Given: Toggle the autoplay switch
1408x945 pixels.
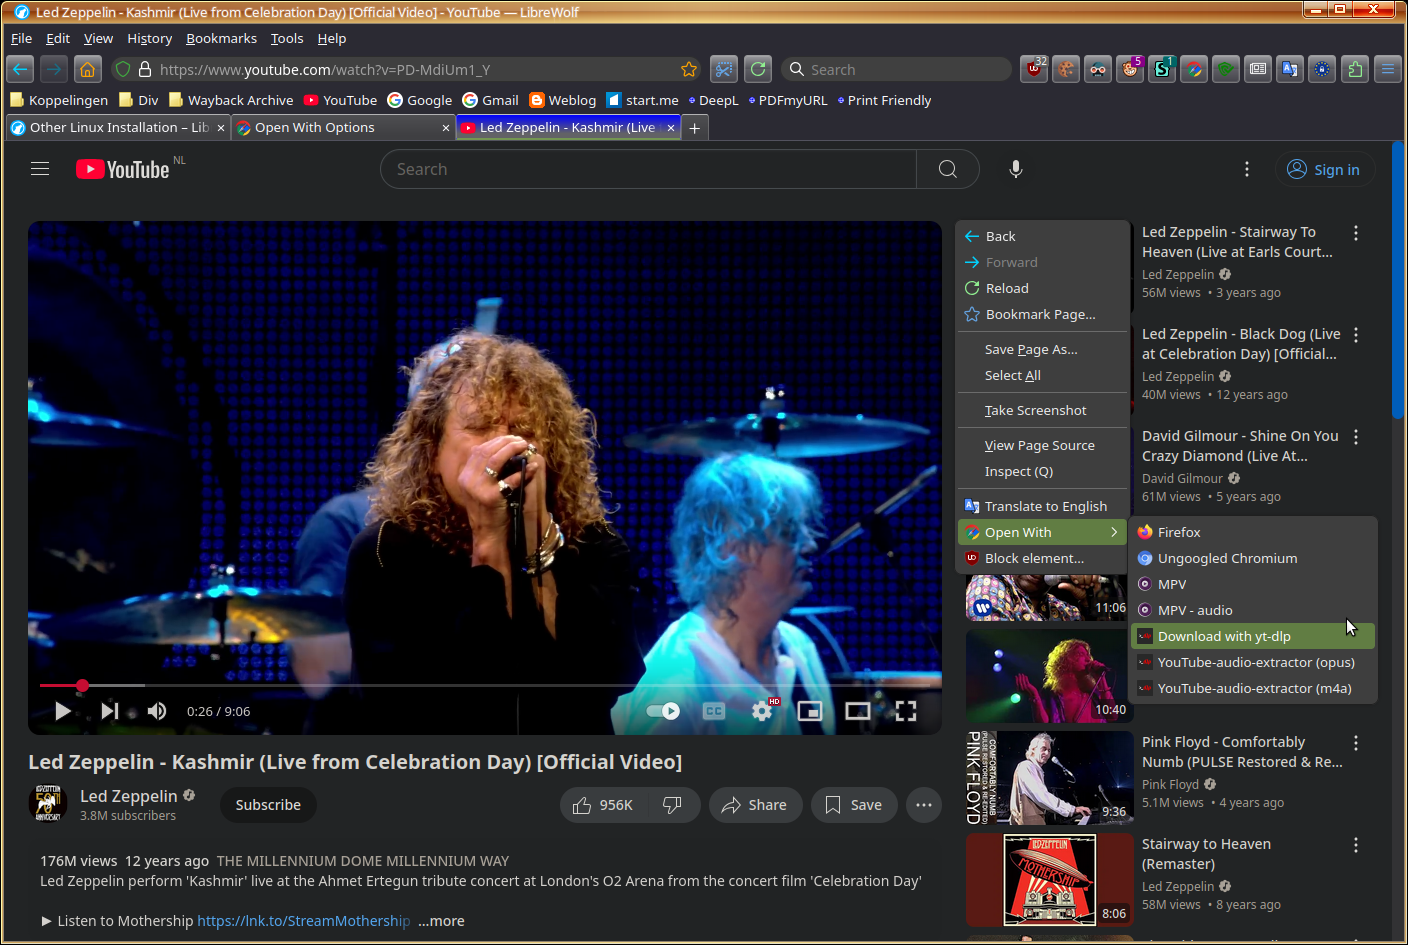Looking at the screenshot, I should (663, 711).
